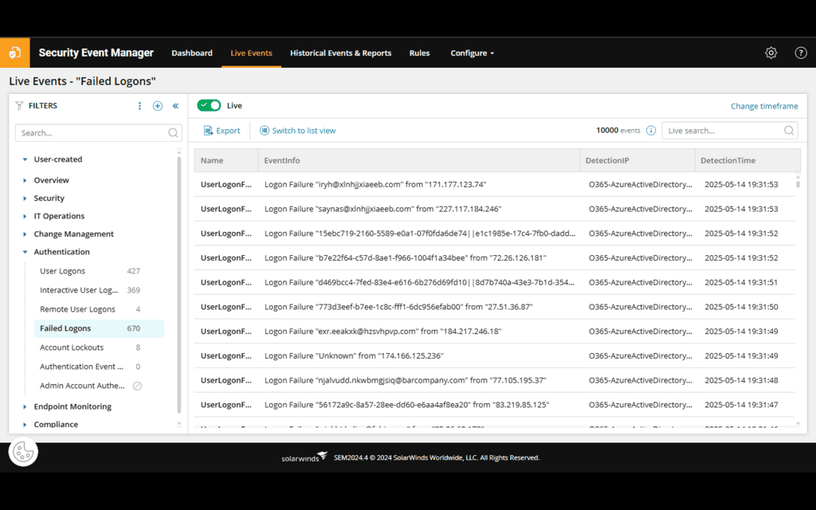Image resolution: width=816 pixels, height=510 pixels.
Task: Collapse the Authentication filter group
Action: coord(24,252)
